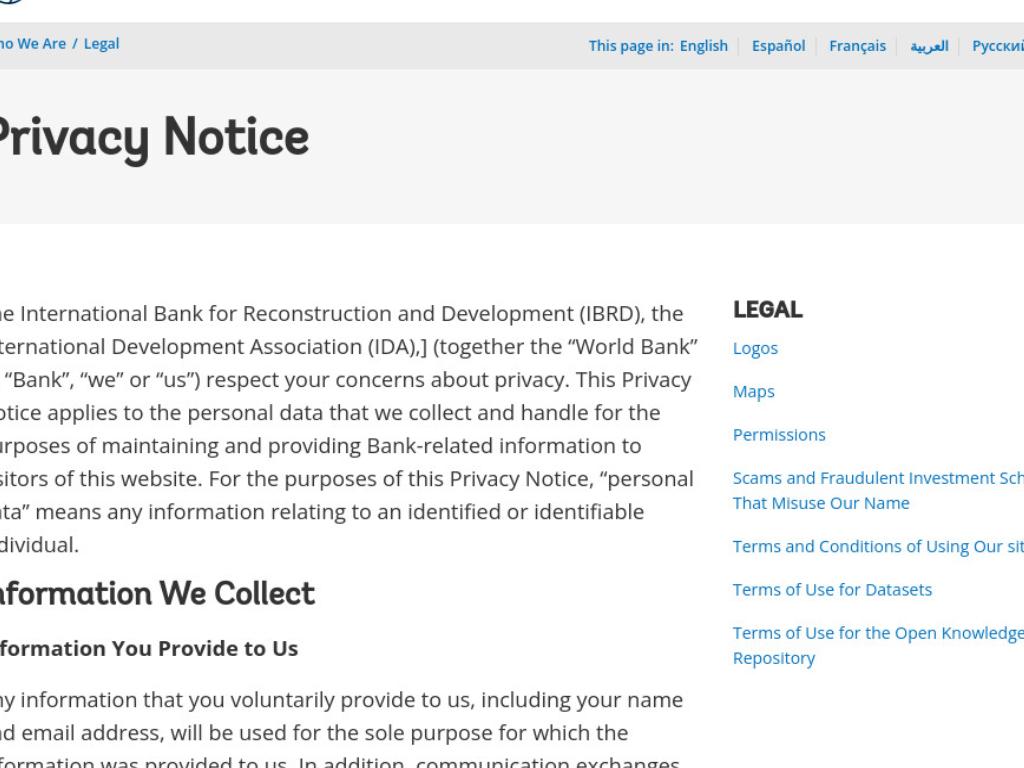Open the Legal breadcrumb link

101,44
